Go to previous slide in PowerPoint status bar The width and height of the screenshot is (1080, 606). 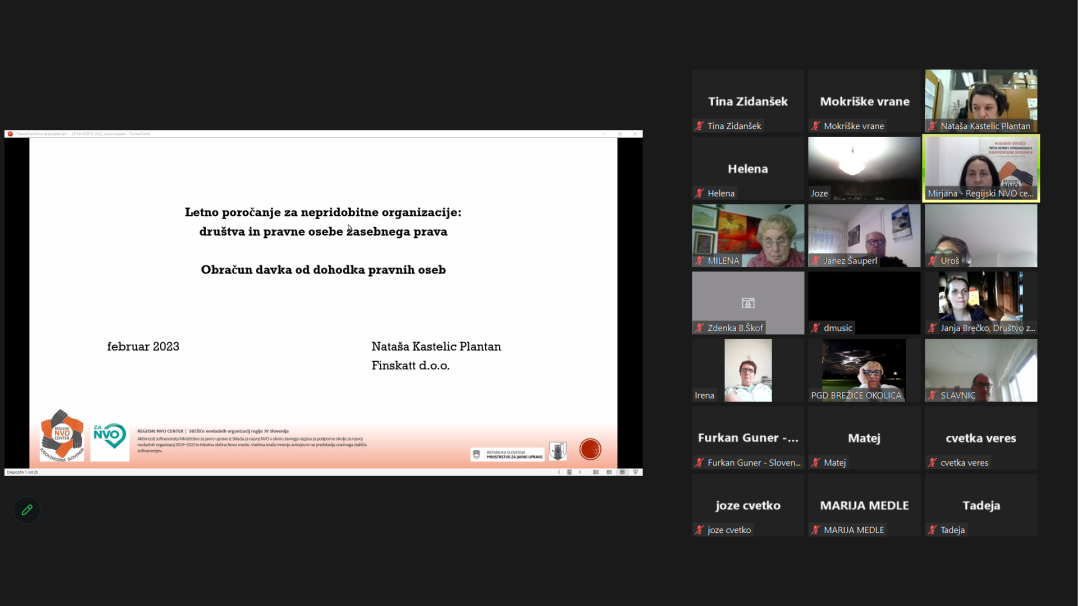pos(558,472)
